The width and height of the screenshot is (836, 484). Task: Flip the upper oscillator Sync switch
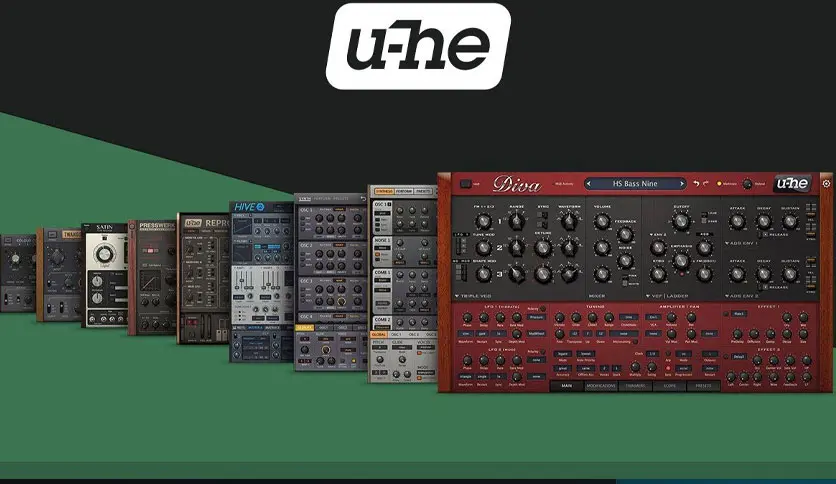pos(543,215)
